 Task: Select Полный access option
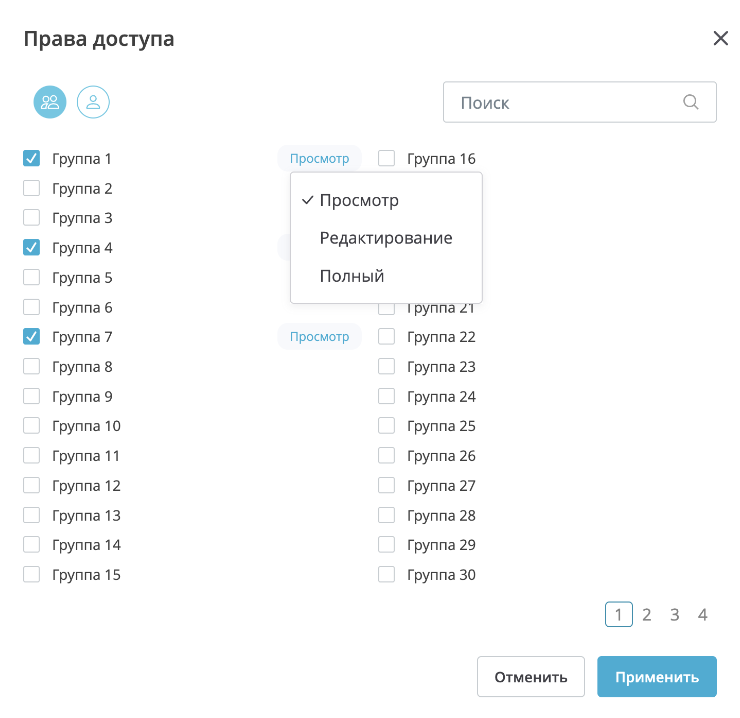[x=351, y=276]
